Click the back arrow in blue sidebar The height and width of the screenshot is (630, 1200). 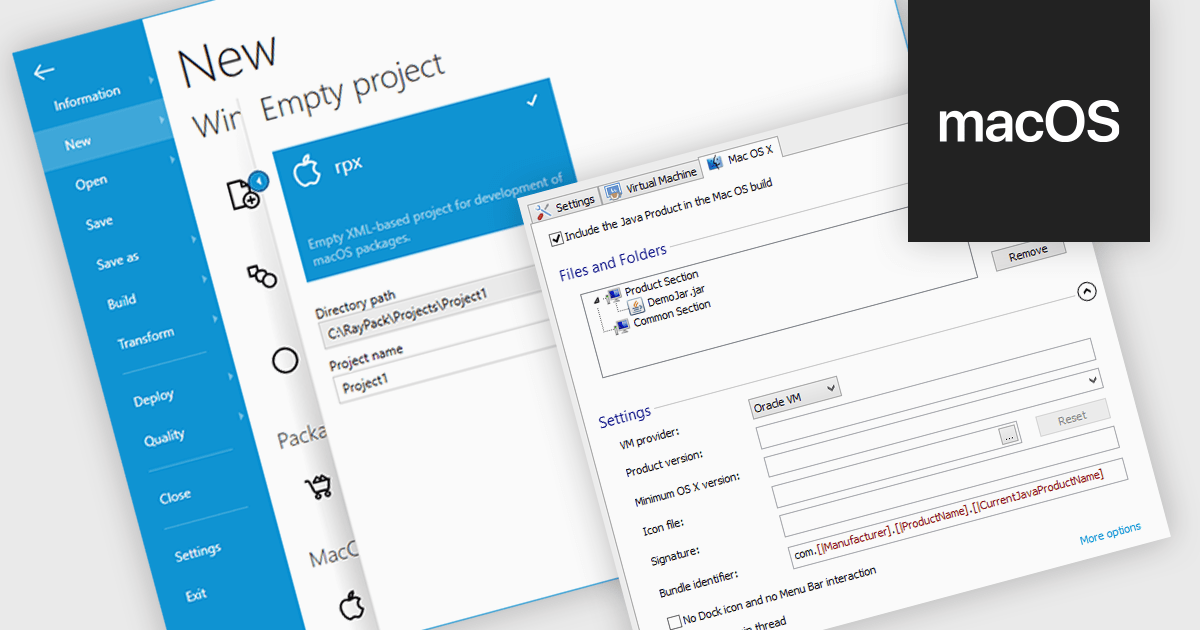43,72
